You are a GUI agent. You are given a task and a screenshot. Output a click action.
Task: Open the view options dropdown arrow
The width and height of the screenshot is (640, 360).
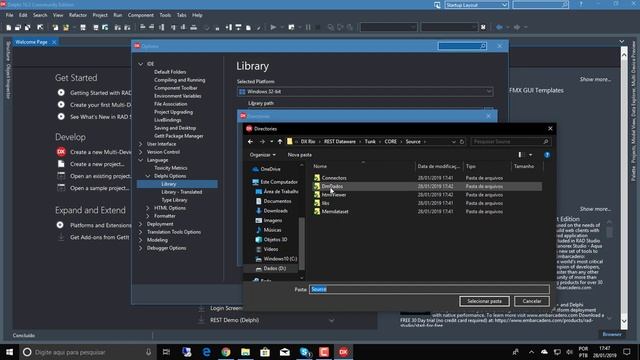pos(530,155)
